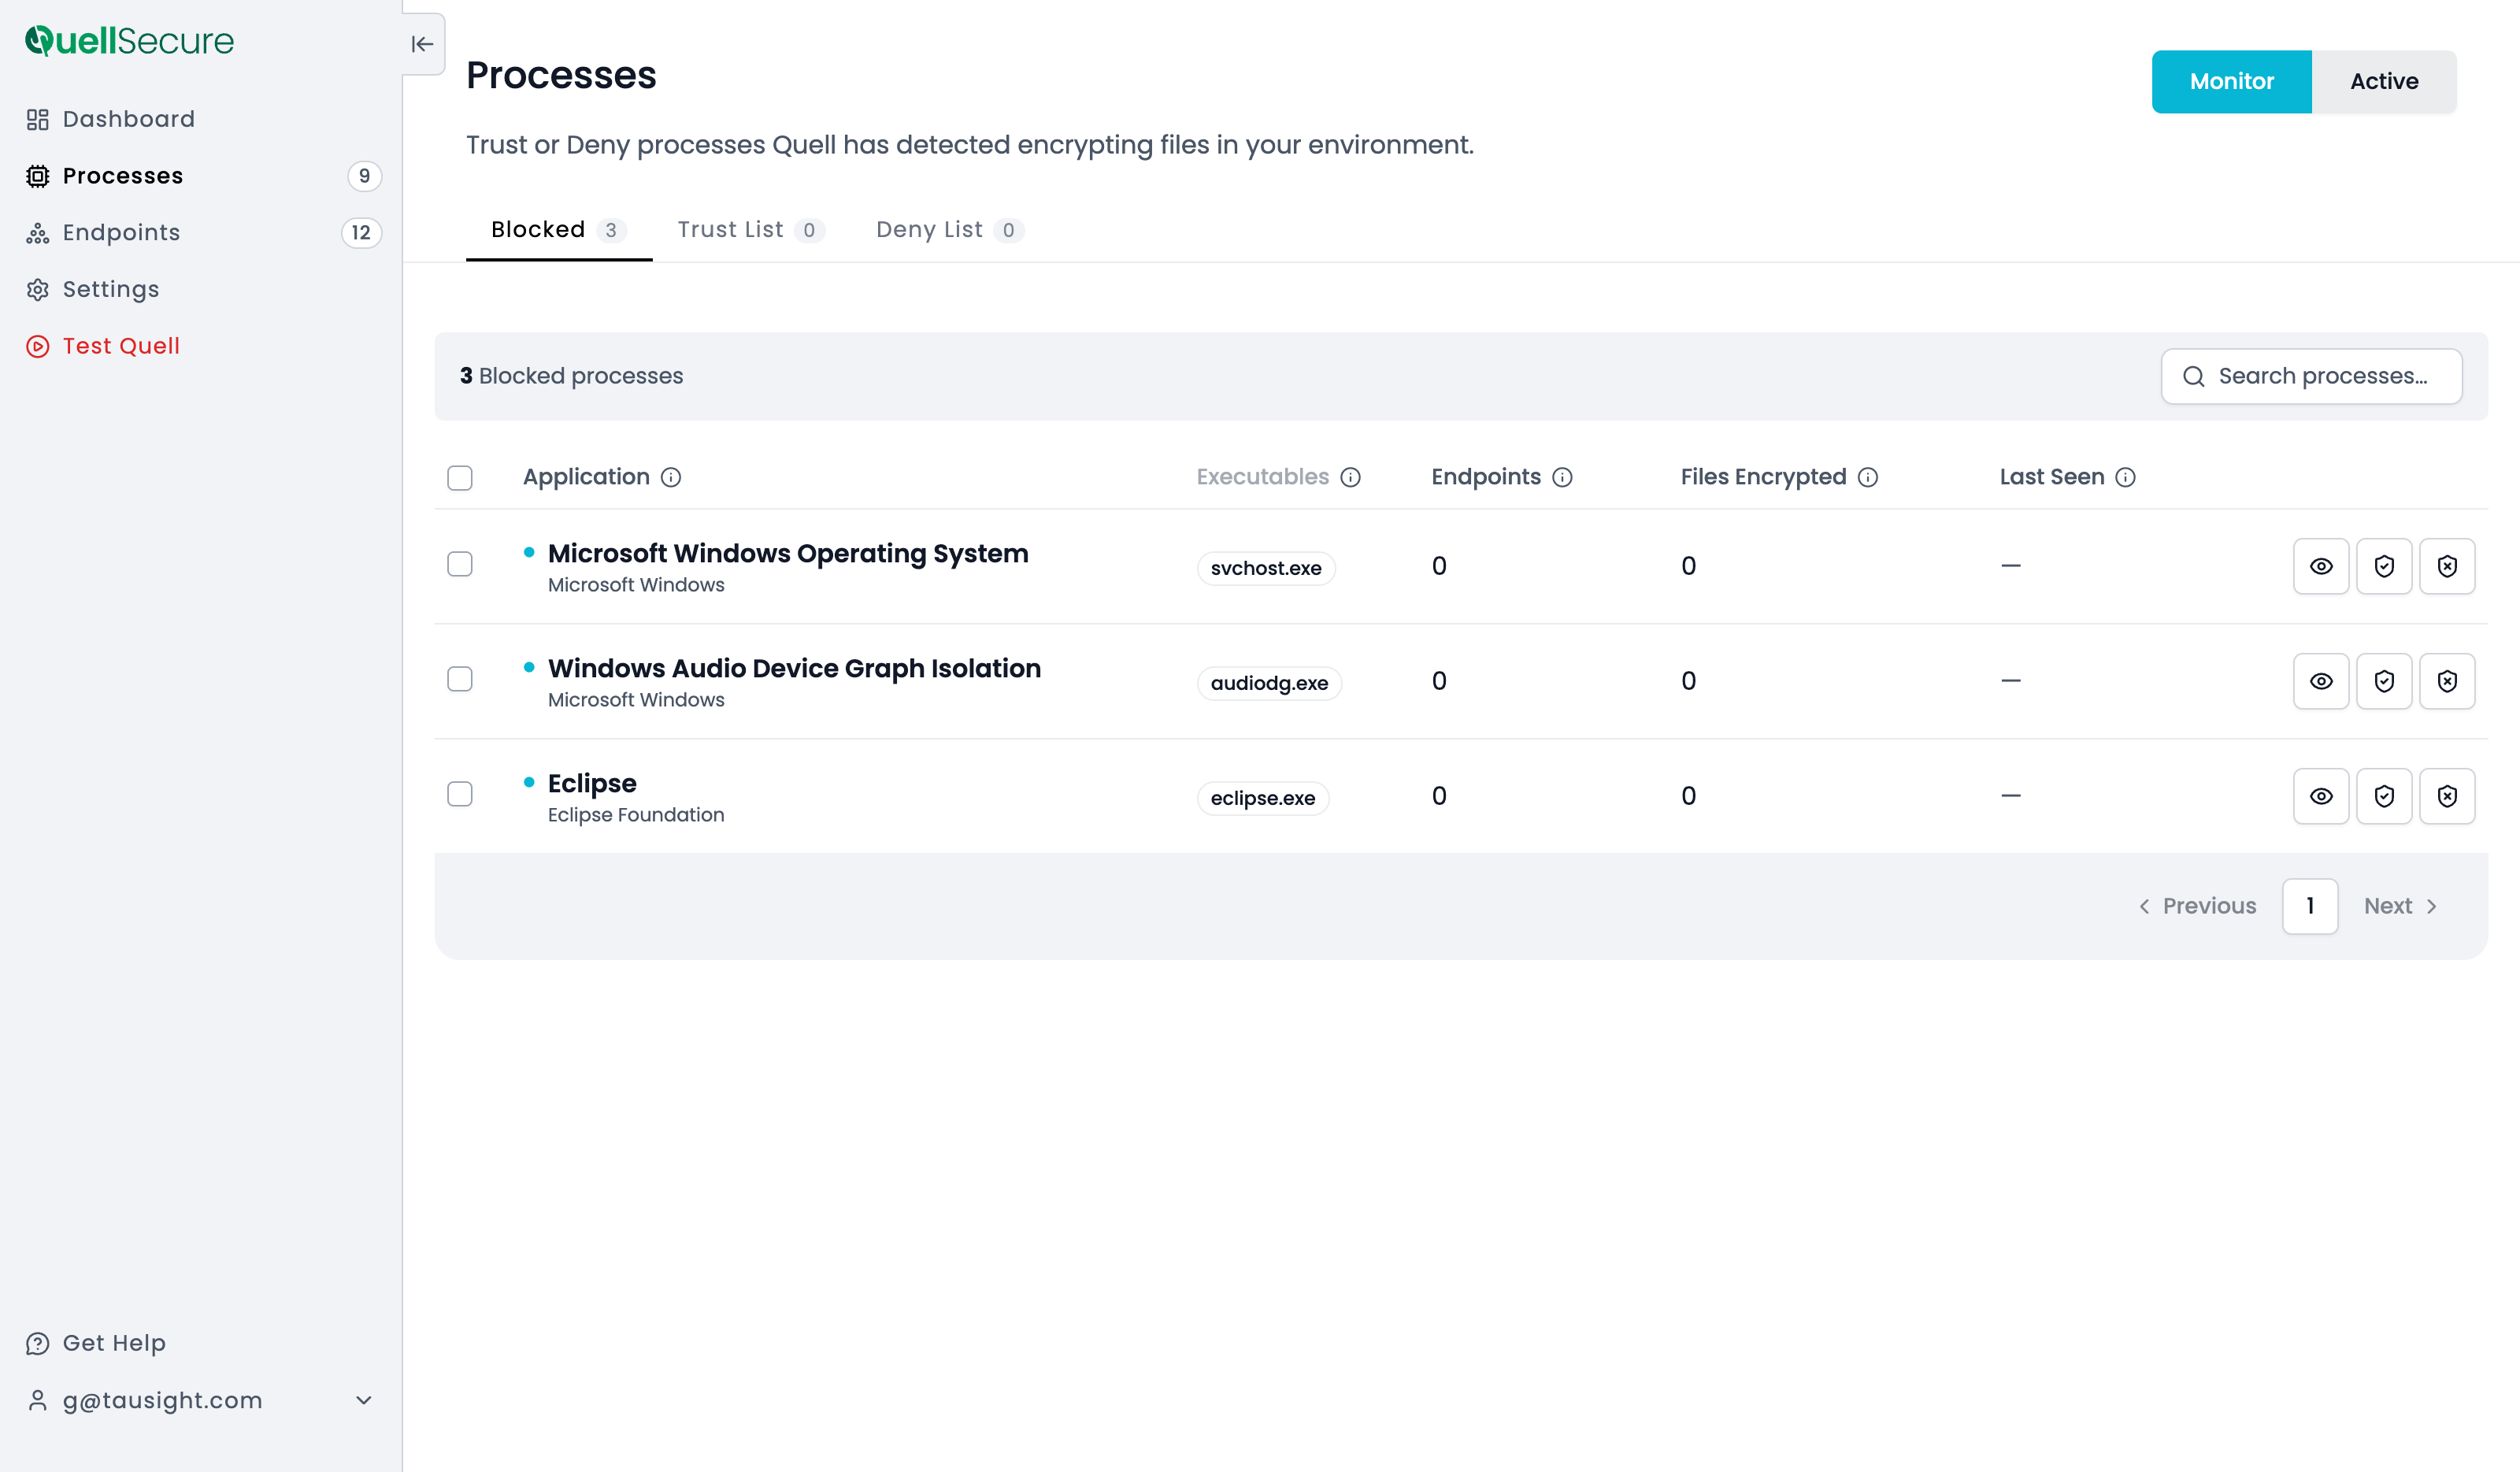The height and width of the screenshot is (1472, 2520).
Task: Check the Microsoft Windows Operating System row
Action: click(460, 564)
